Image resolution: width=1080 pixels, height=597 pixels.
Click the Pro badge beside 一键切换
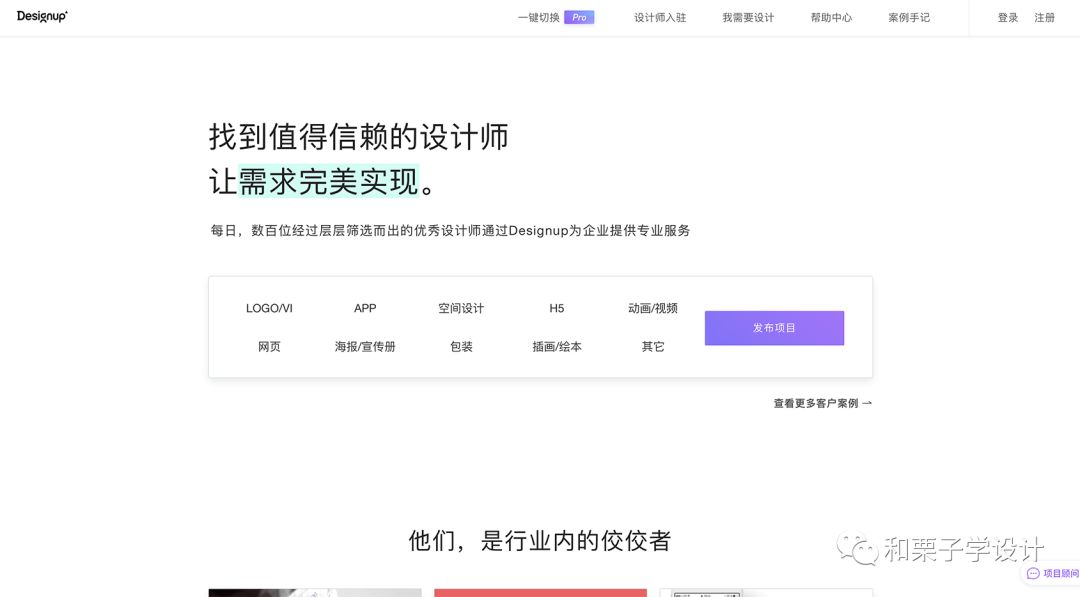click(x=580, y=17)
